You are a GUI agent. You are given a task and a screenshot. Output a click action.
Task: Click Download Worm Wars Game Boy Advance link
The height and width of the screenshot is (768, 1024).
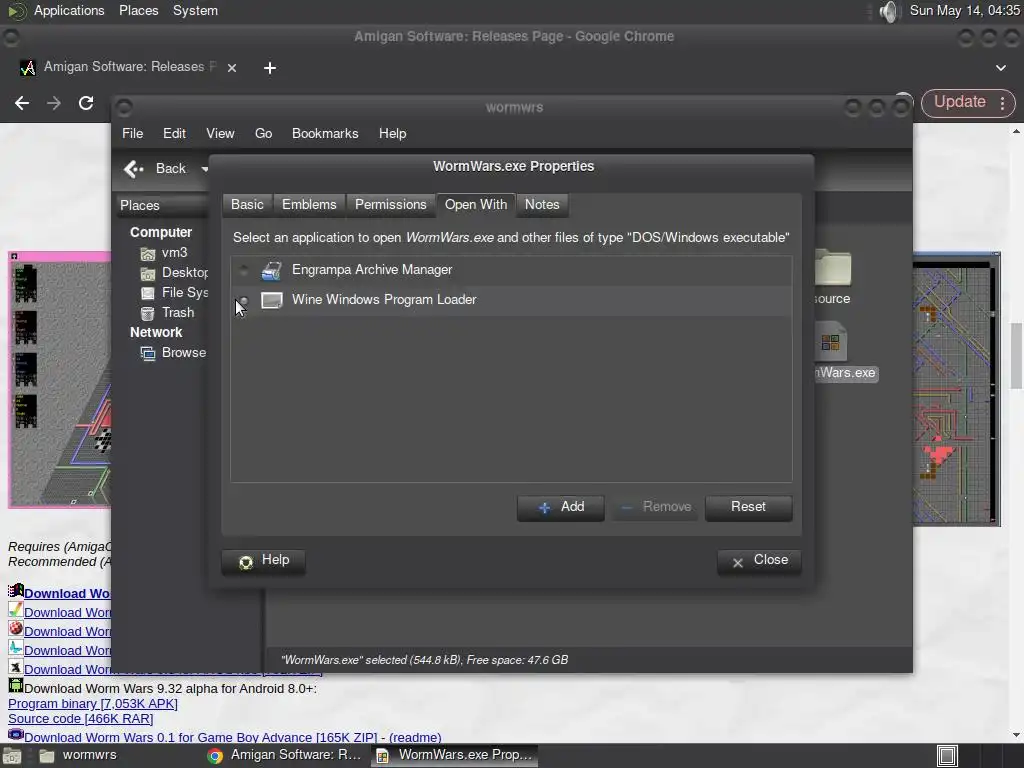(x=200, y=738)
